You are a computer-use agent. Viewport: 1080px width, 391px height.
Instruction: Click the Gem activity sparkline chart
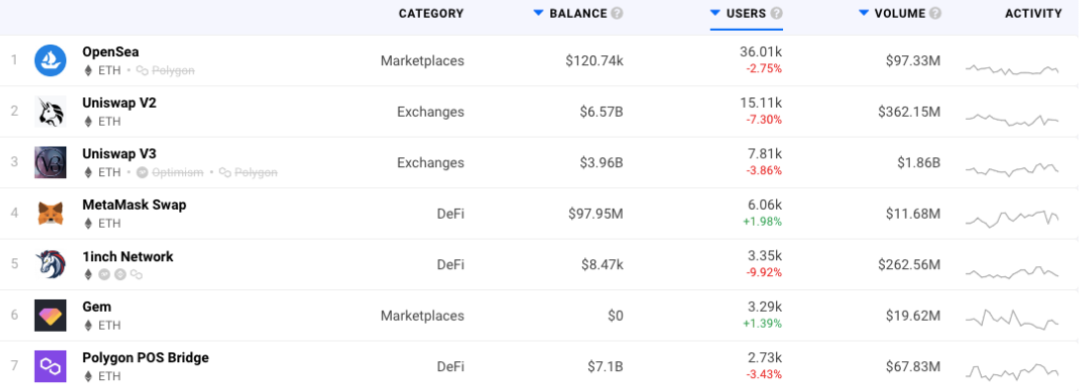1012,319
